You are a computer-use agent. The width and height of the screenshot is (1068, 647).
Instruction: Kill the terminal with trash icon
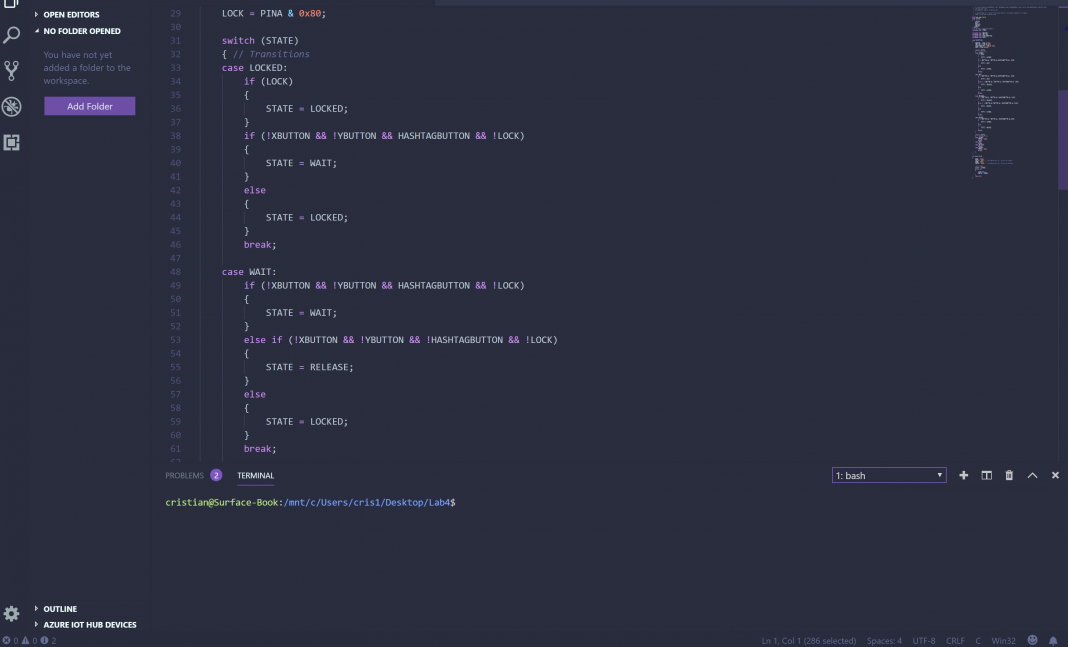pyautogui.click(x=1009, y=475)
